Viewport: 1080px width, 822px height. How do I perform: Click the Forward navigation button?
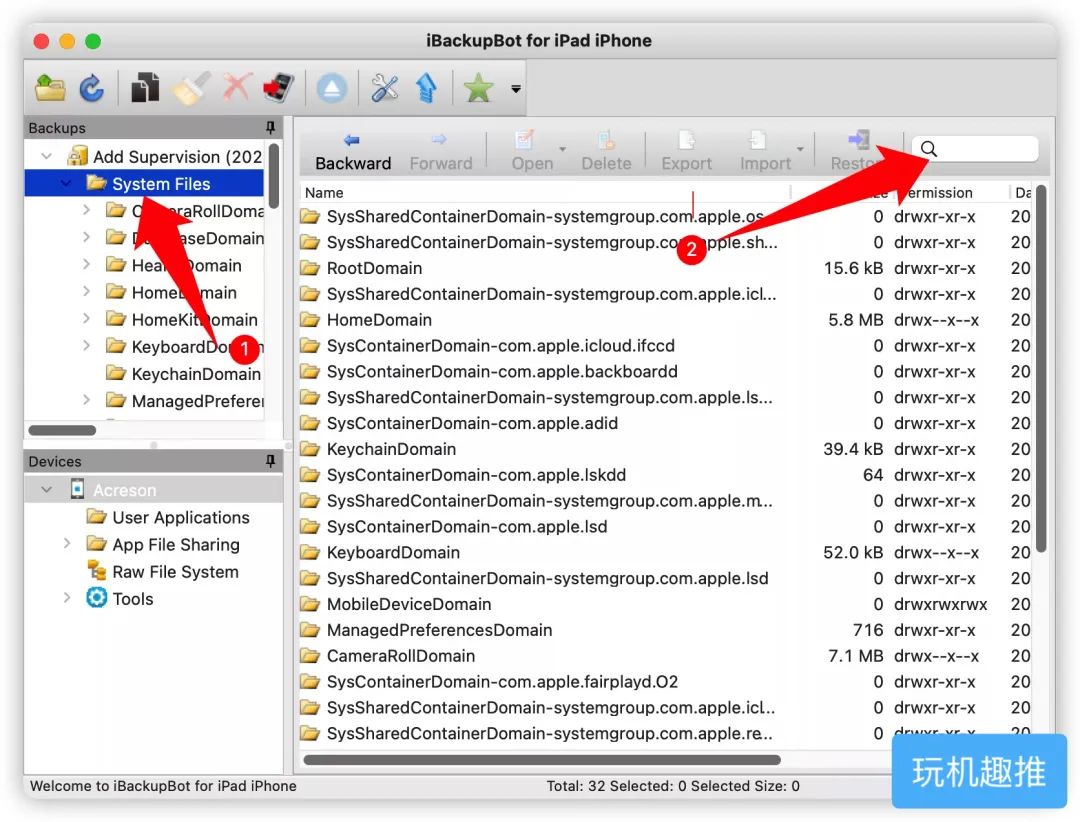pos(441,152)
